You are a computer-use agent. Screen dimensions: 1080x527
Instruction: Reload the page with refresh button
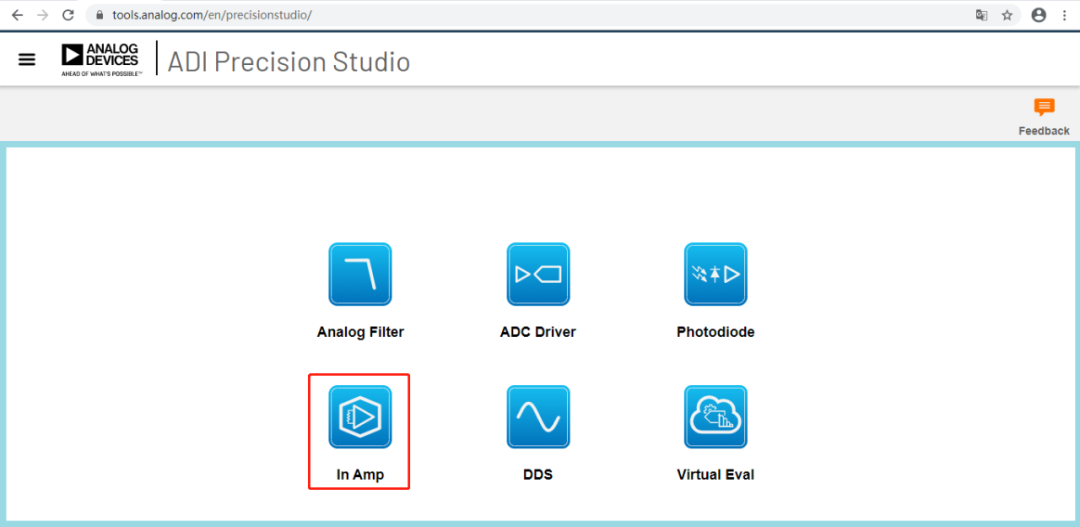click(68, 15)
